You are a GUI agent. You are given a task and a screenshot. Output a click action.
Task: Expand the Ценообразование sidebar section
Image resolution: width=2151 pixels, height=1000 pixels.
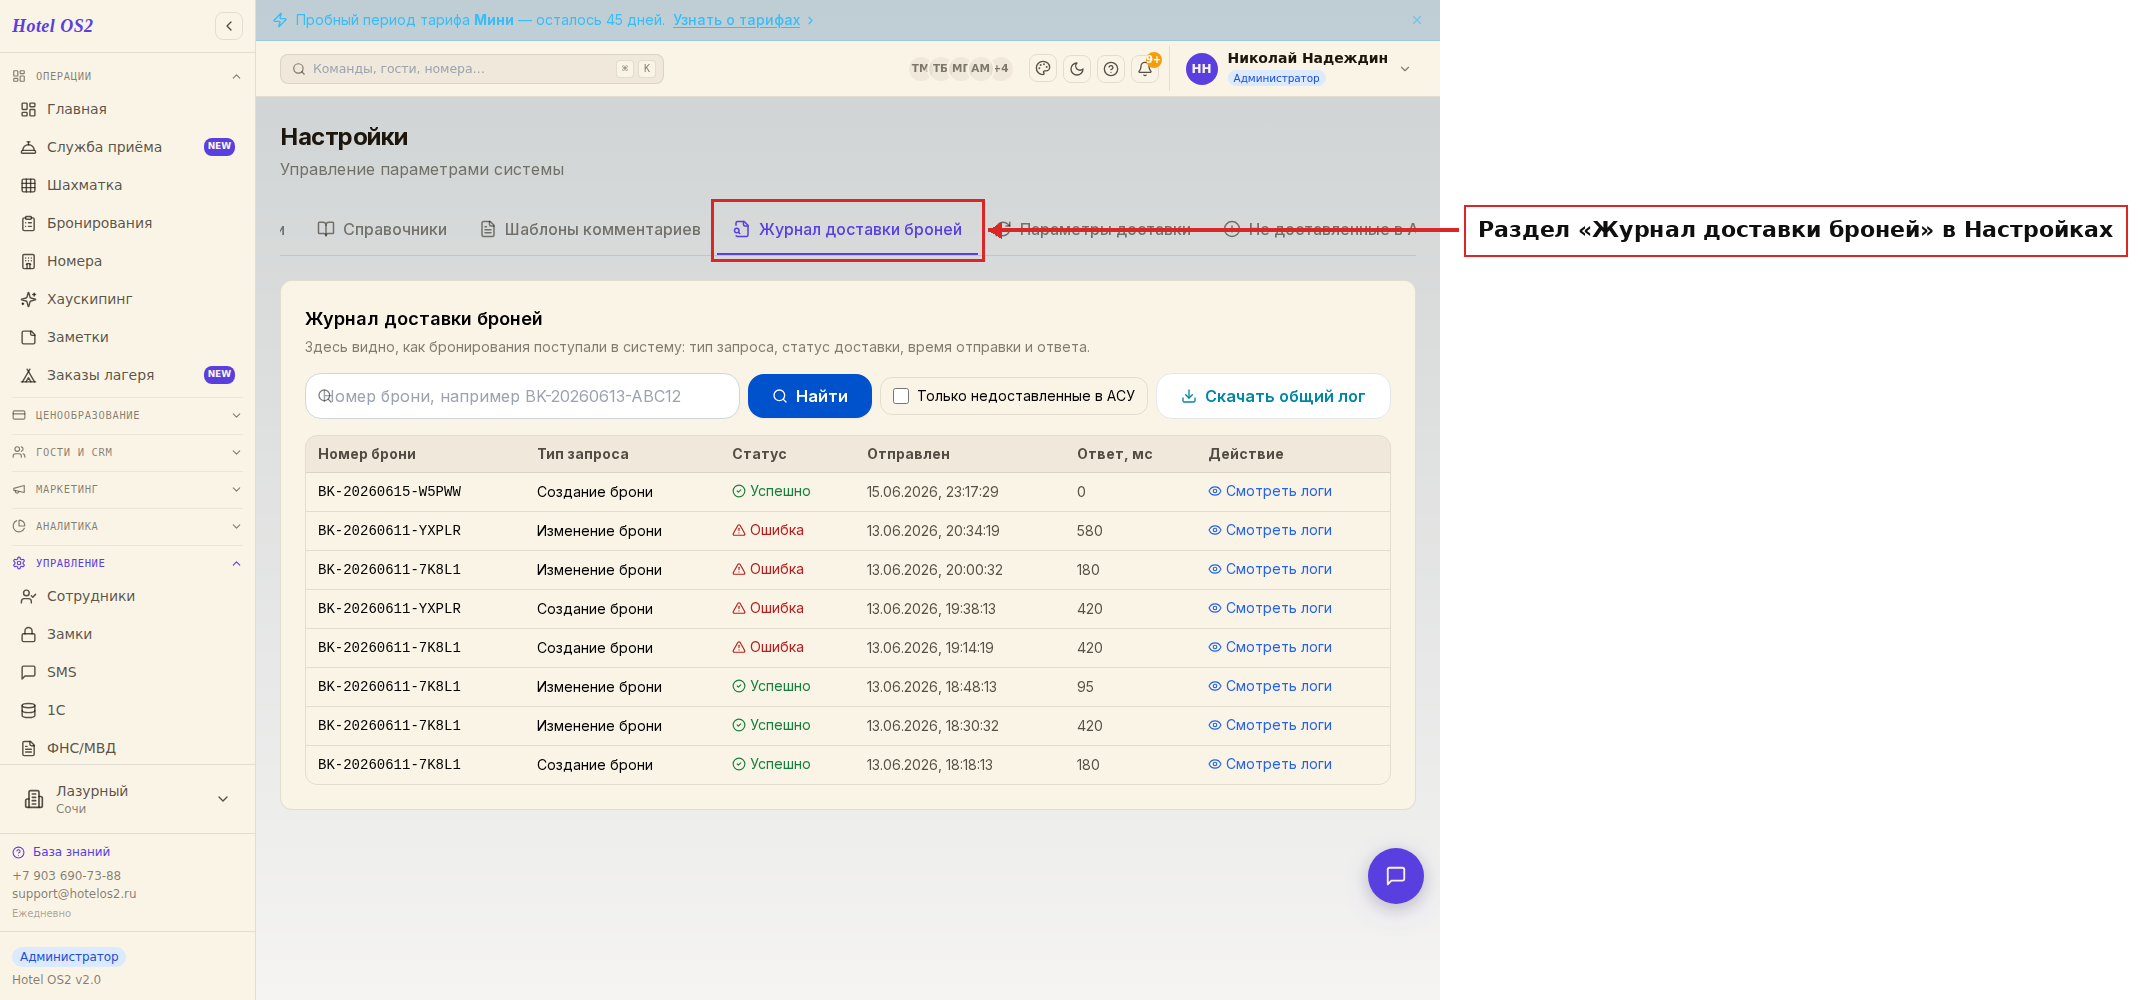pos(127,415)
